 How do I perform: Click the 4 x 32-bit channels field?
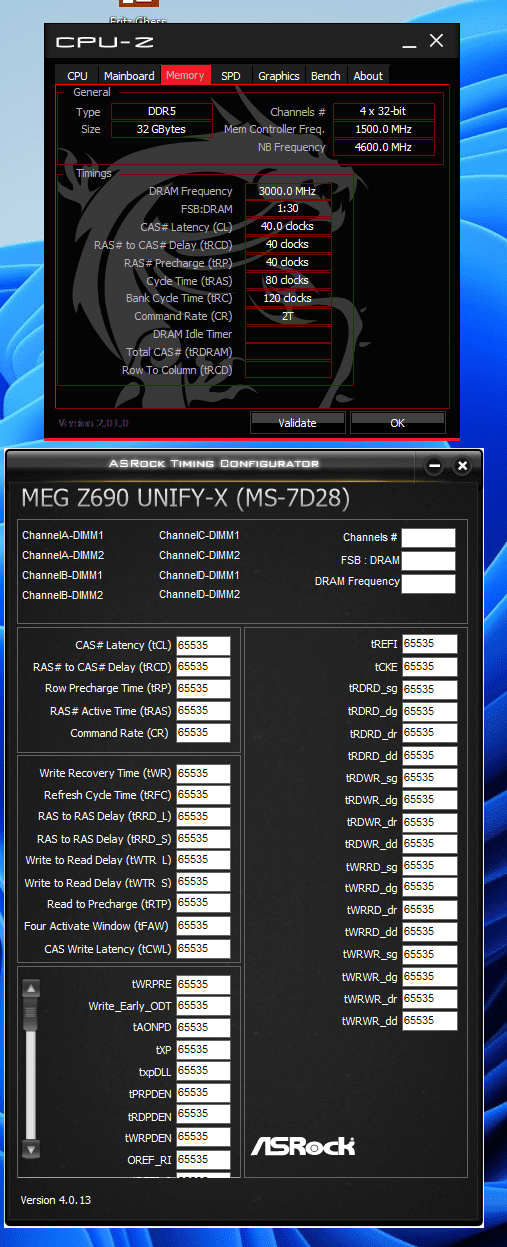point(384,112)
